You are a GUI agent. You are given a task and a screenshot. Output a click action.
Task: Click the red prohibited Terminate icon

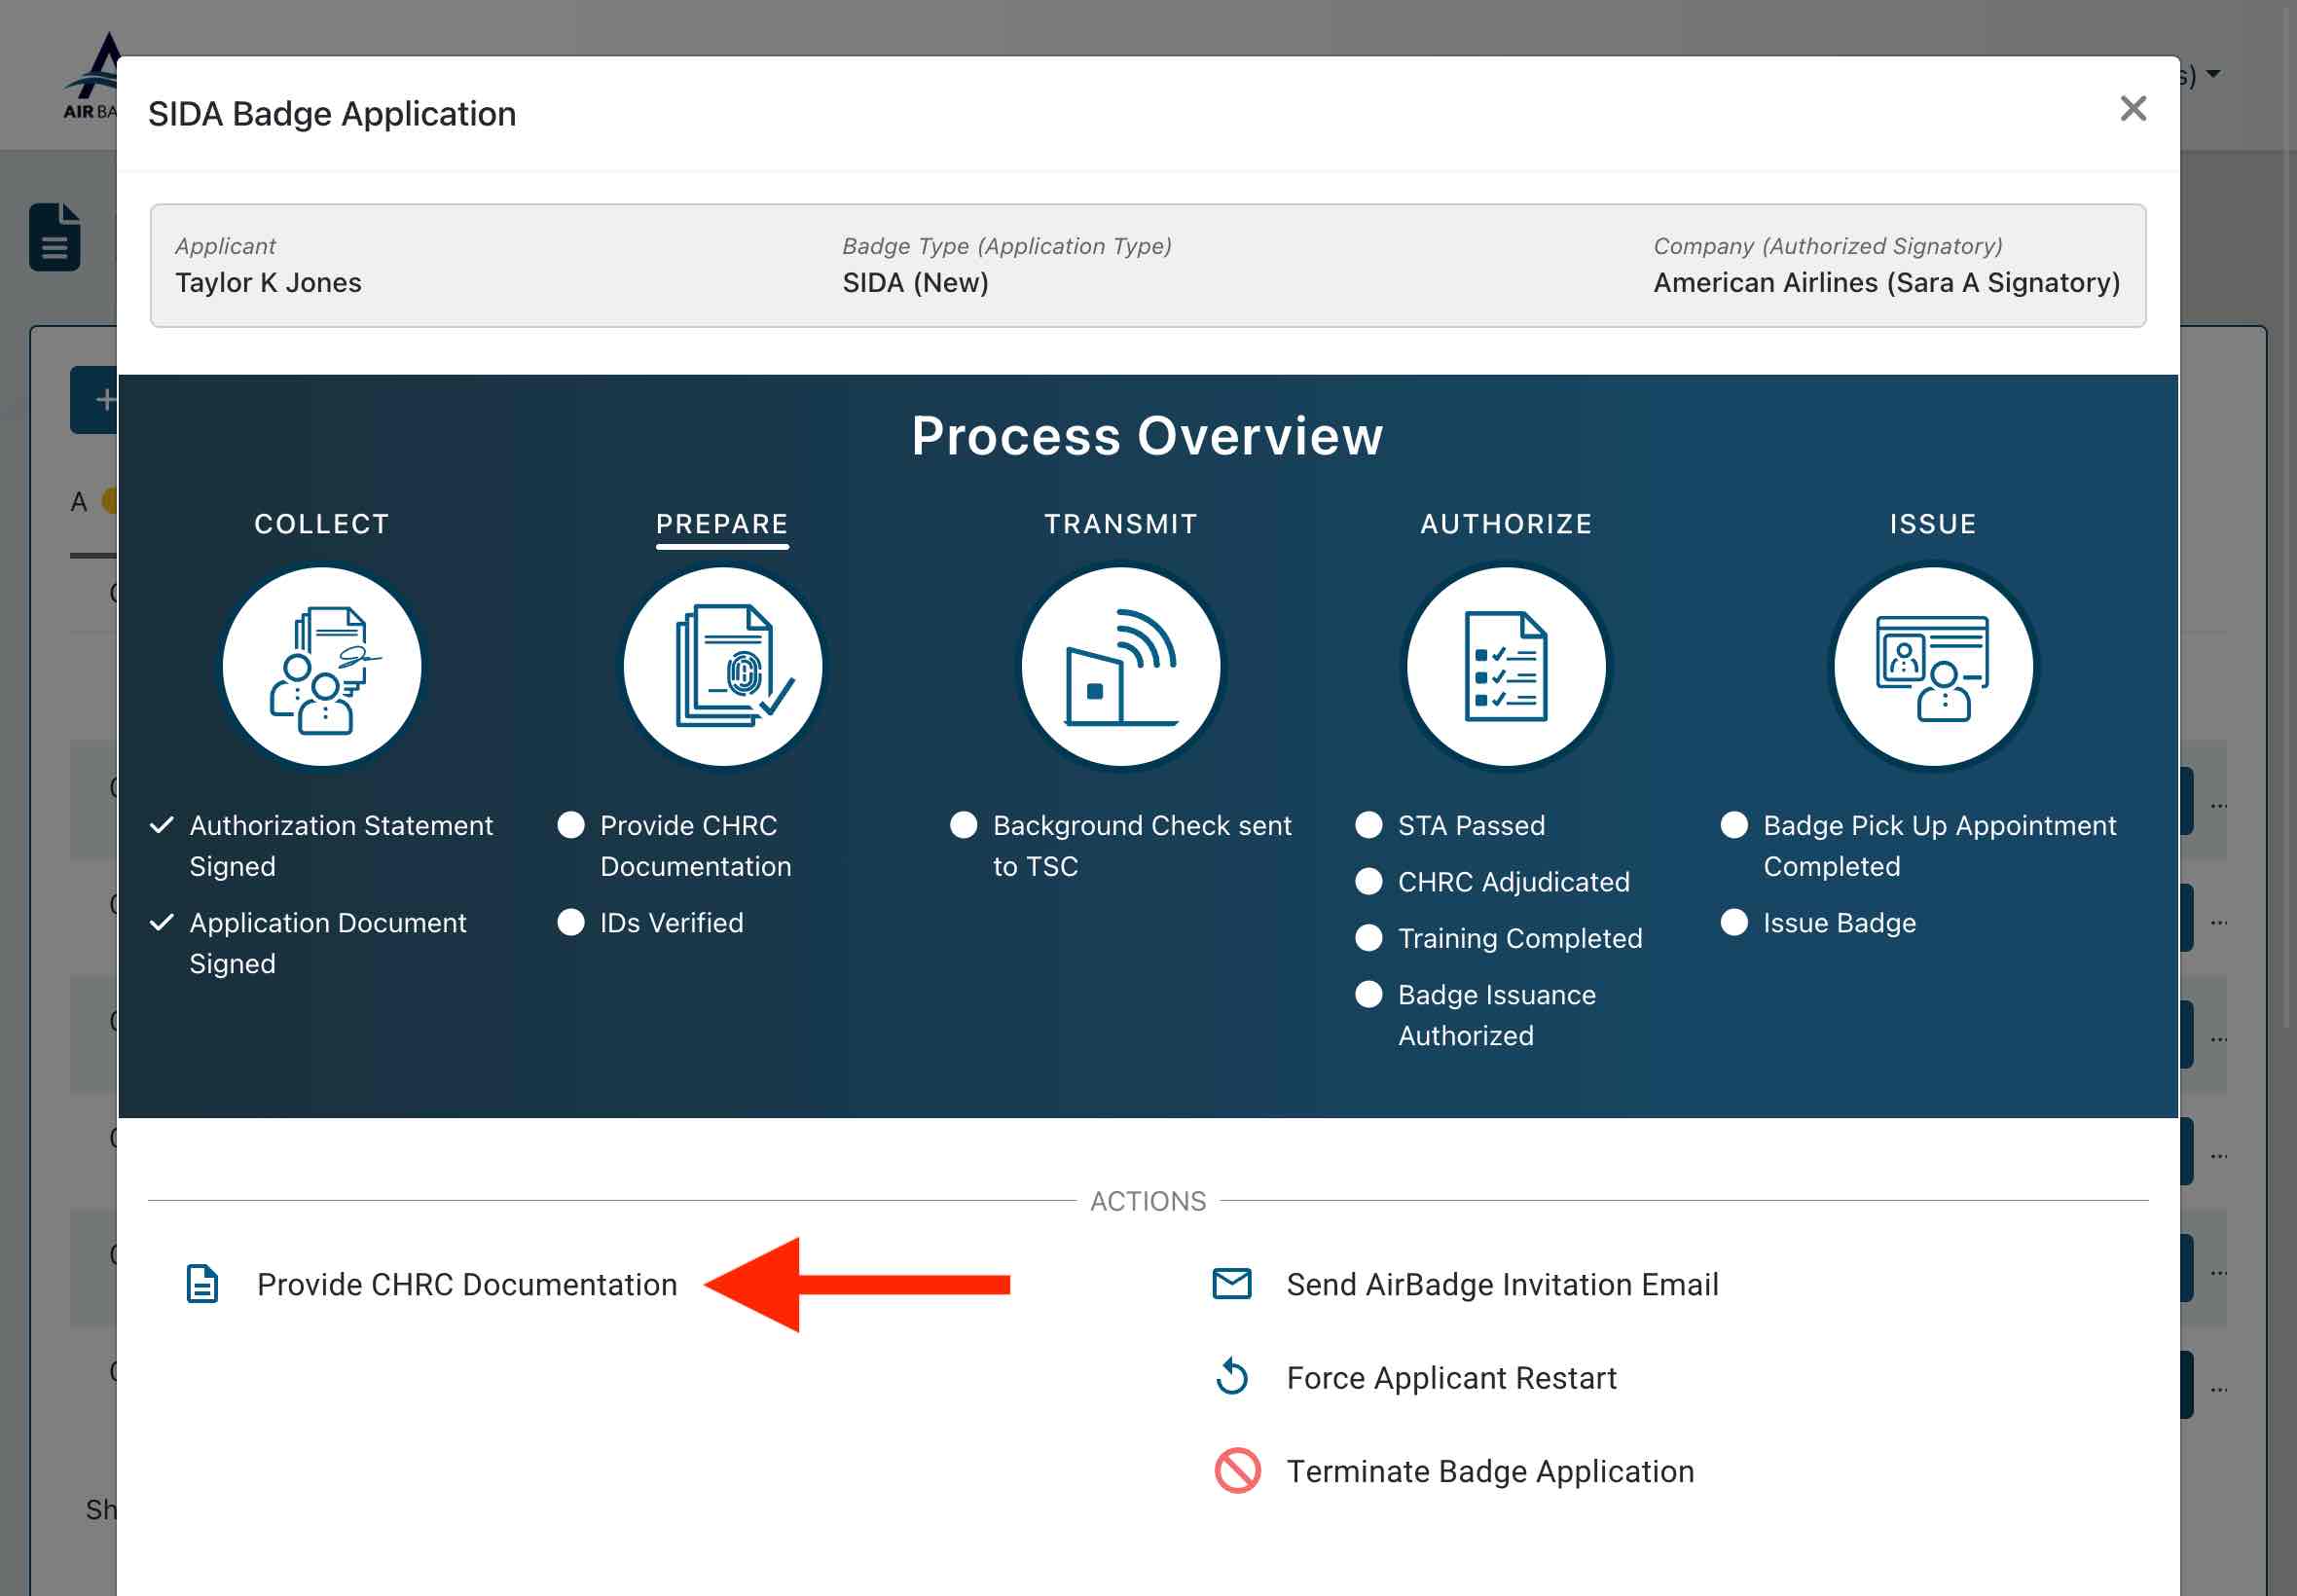pos(1236,1470)
